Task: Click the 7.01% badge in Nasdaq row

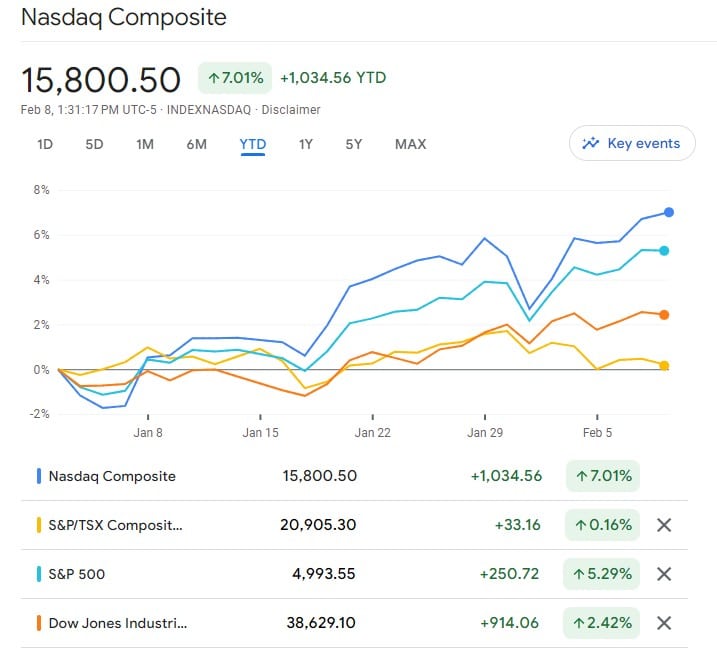Action: tap(603, 476)
